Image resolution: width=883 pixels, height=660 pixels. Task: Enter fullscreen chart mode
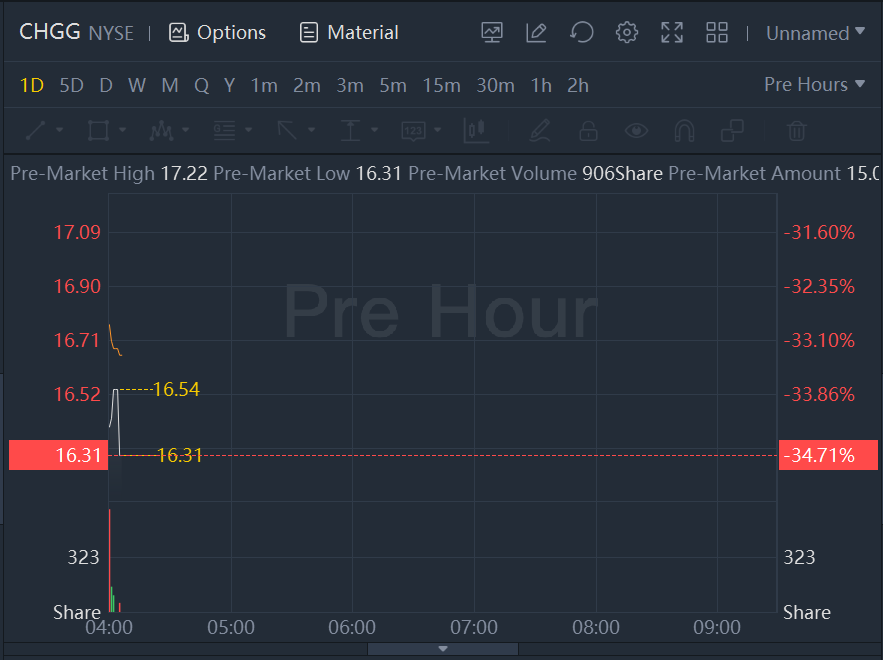coord(672,32)
